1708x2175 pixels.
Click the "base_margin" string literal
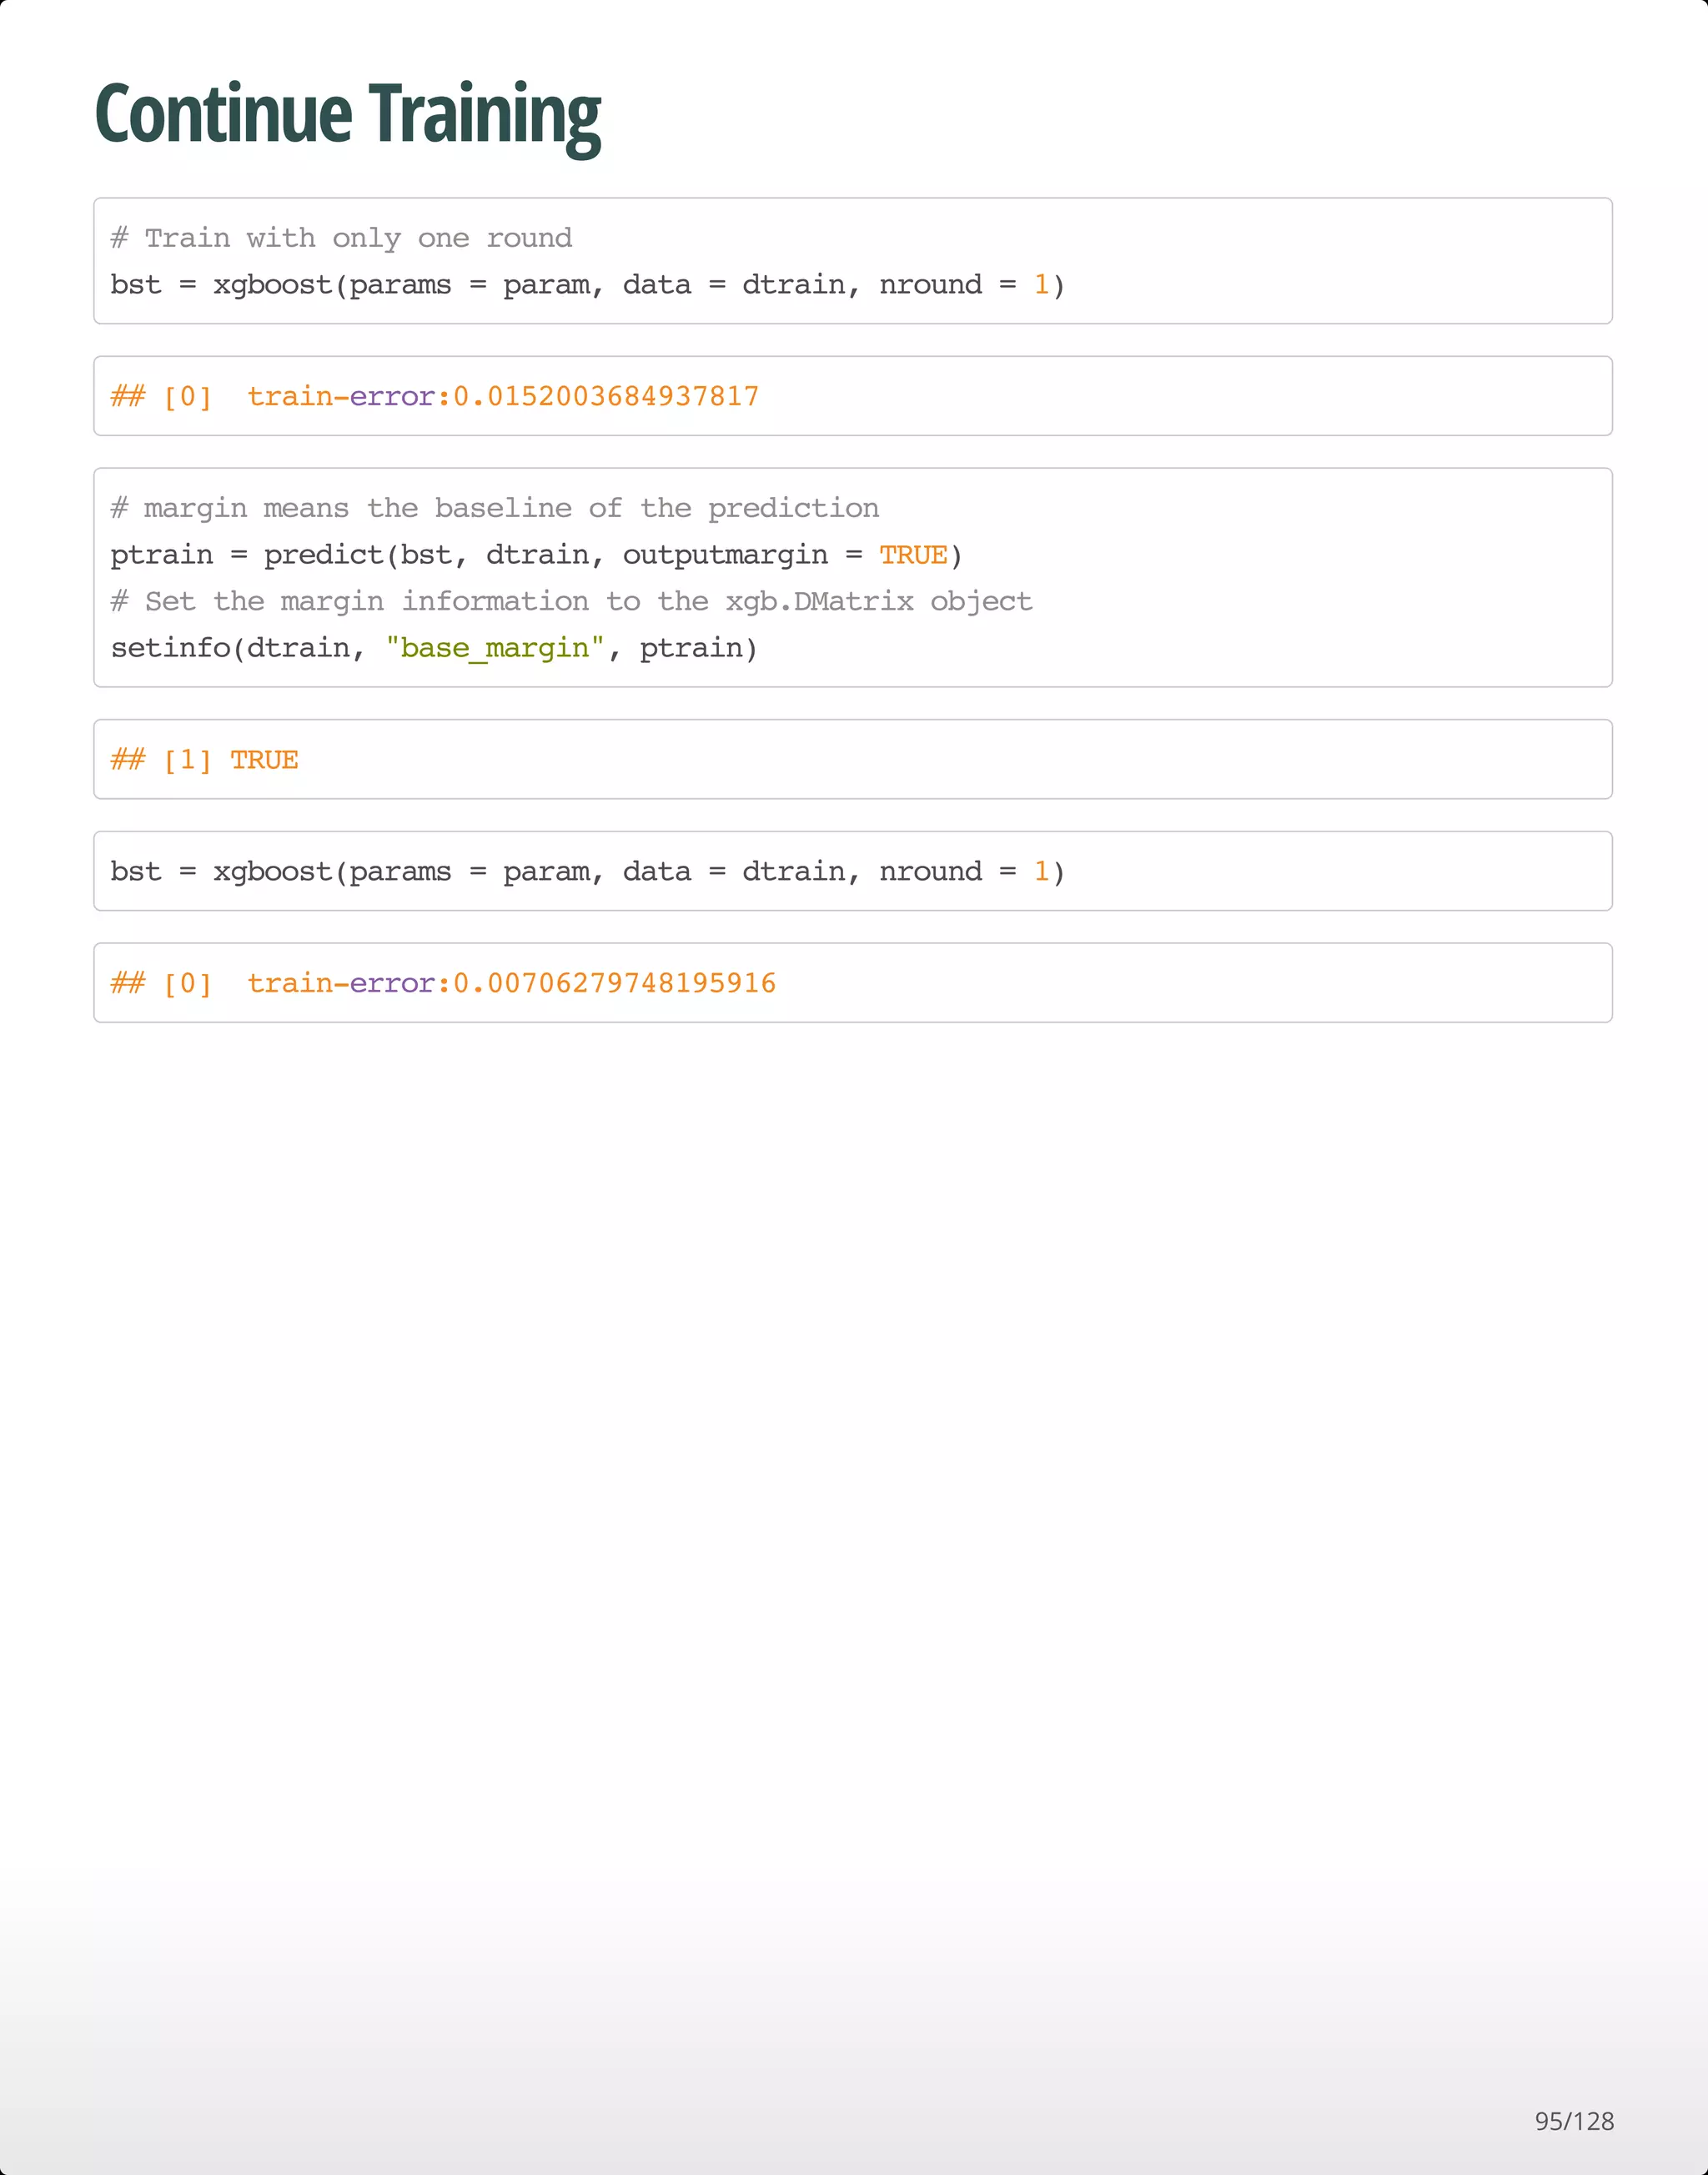coord(495,649)
